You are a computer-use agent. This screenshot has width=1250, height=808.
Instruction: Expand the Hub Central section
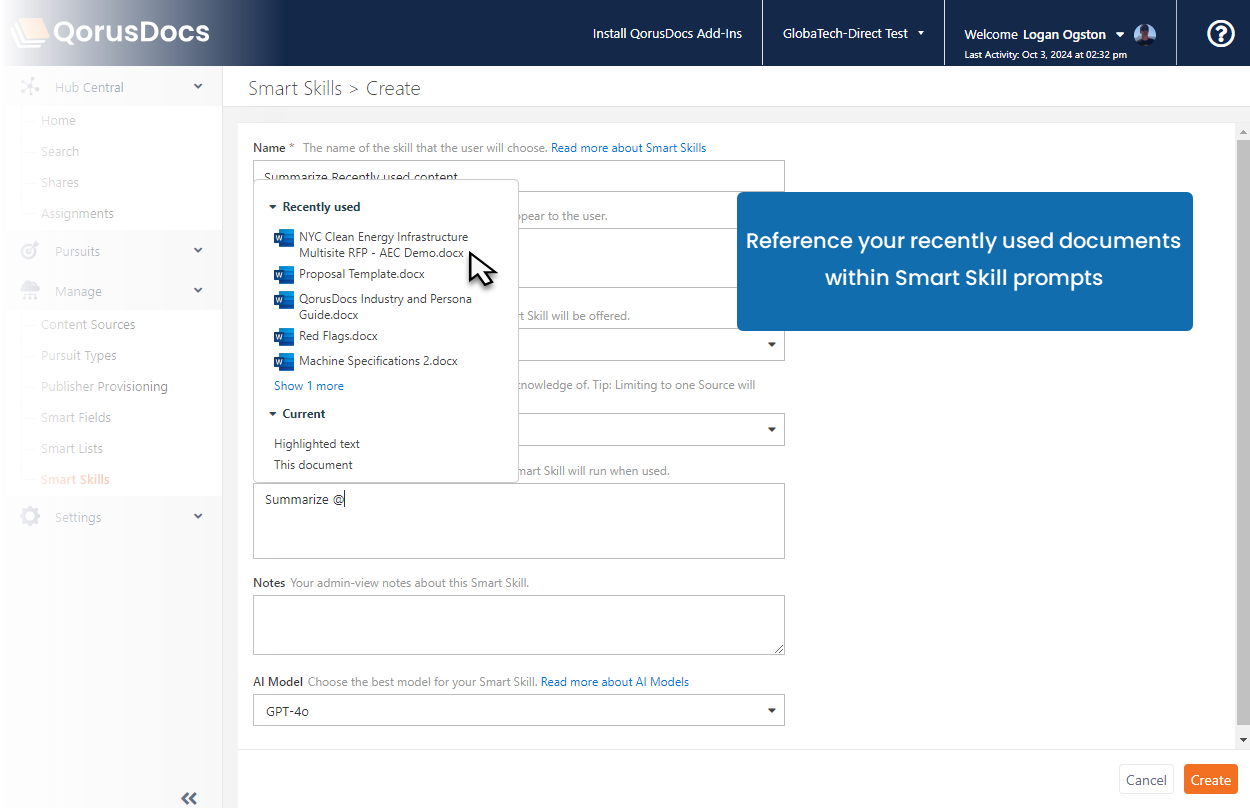(198, 87)
